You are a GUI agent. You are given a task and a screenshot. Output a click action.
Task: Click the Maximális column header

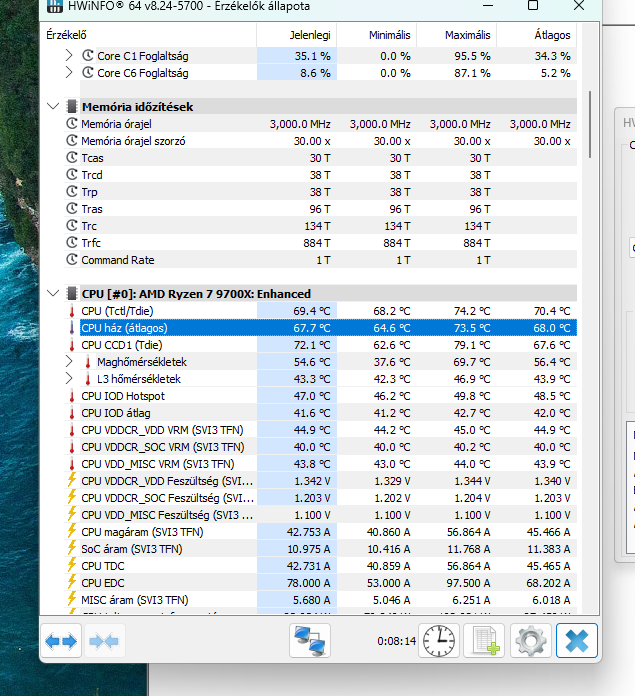[x=456, y=35]
